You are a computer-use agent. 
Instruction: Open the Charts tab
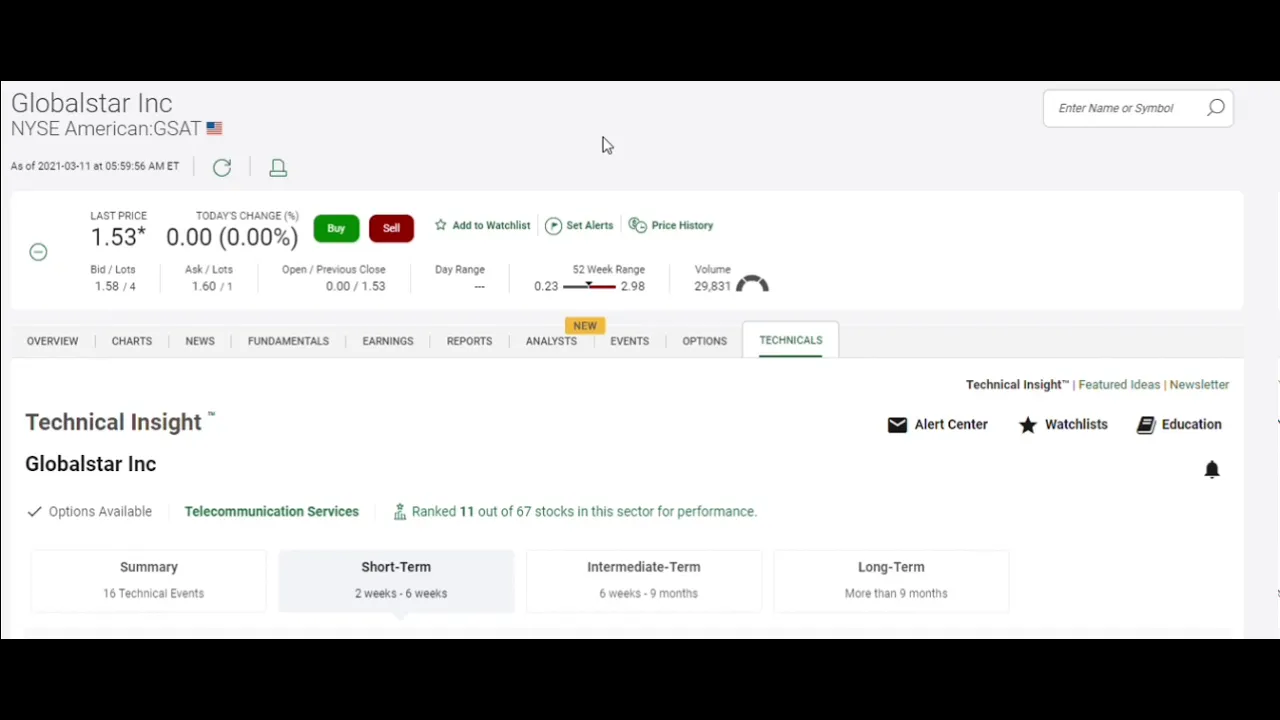click(132, 341)
